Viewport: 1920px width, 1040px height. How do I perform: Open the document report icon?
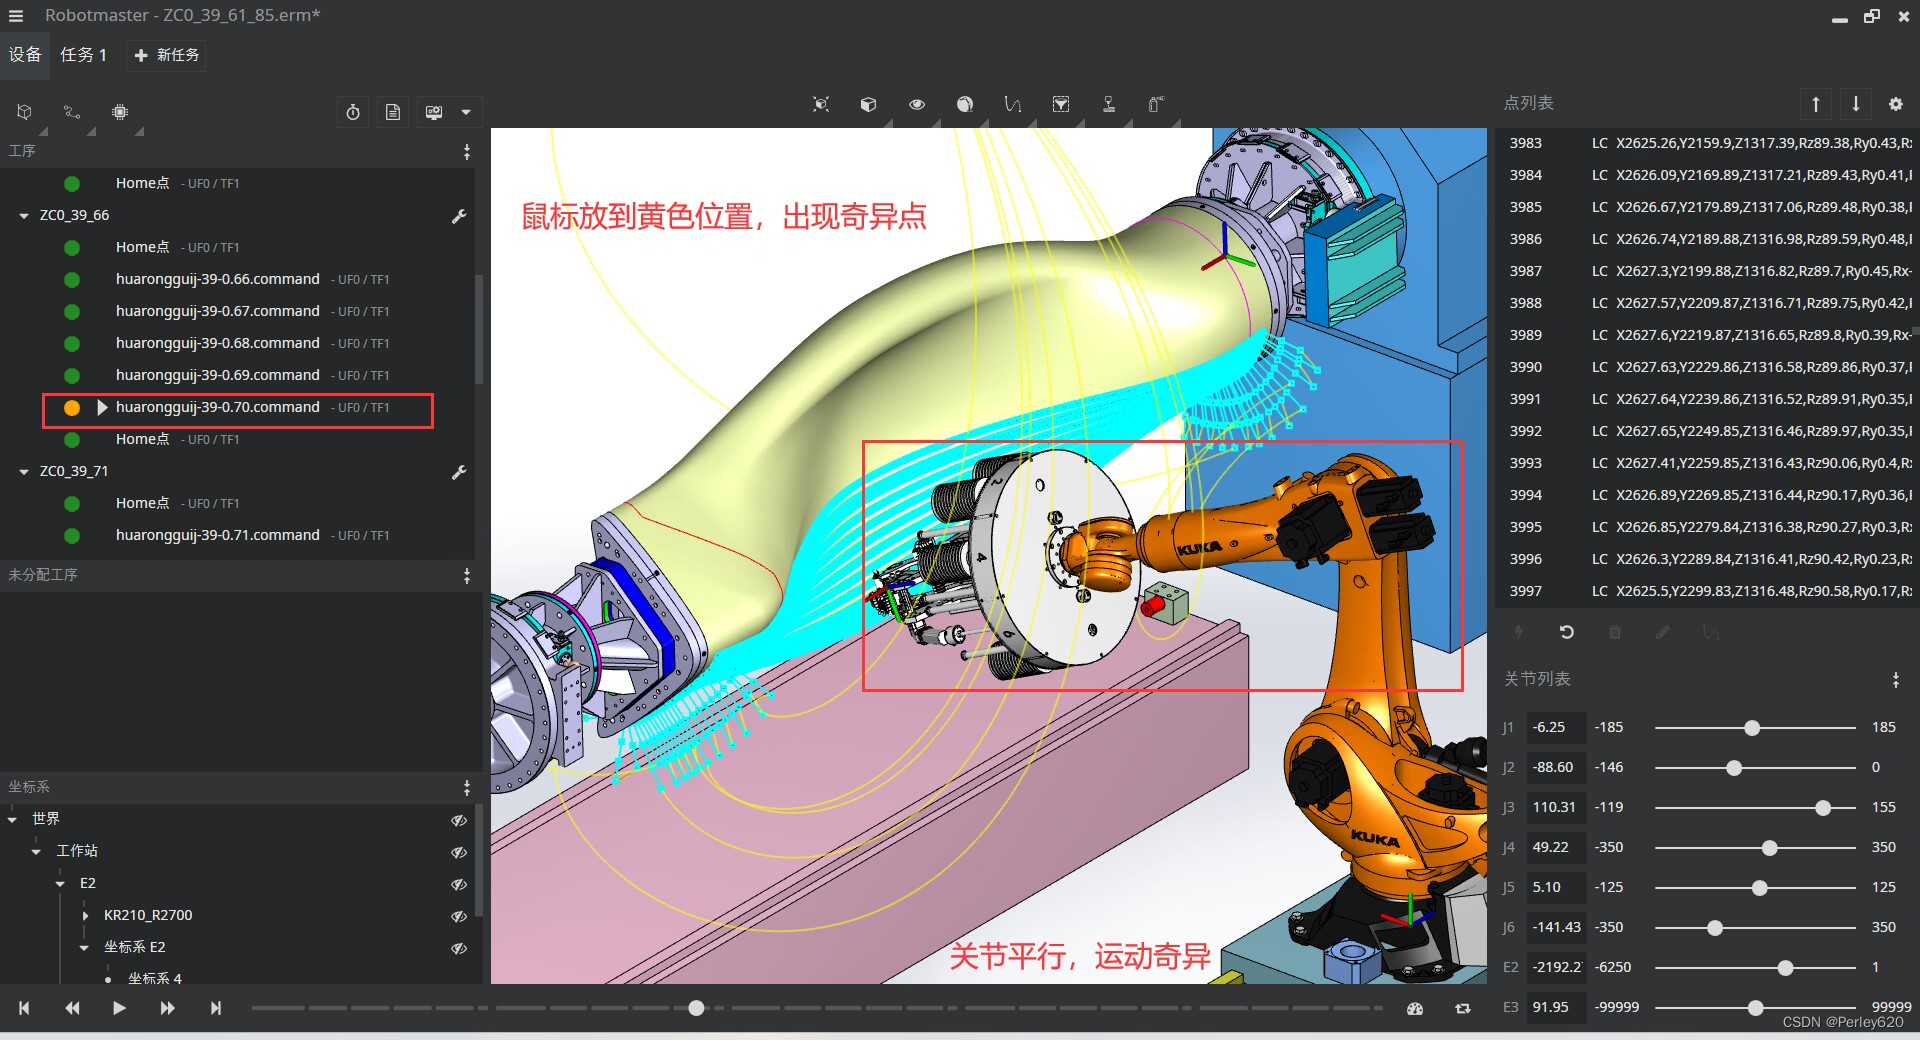[393, 112]
